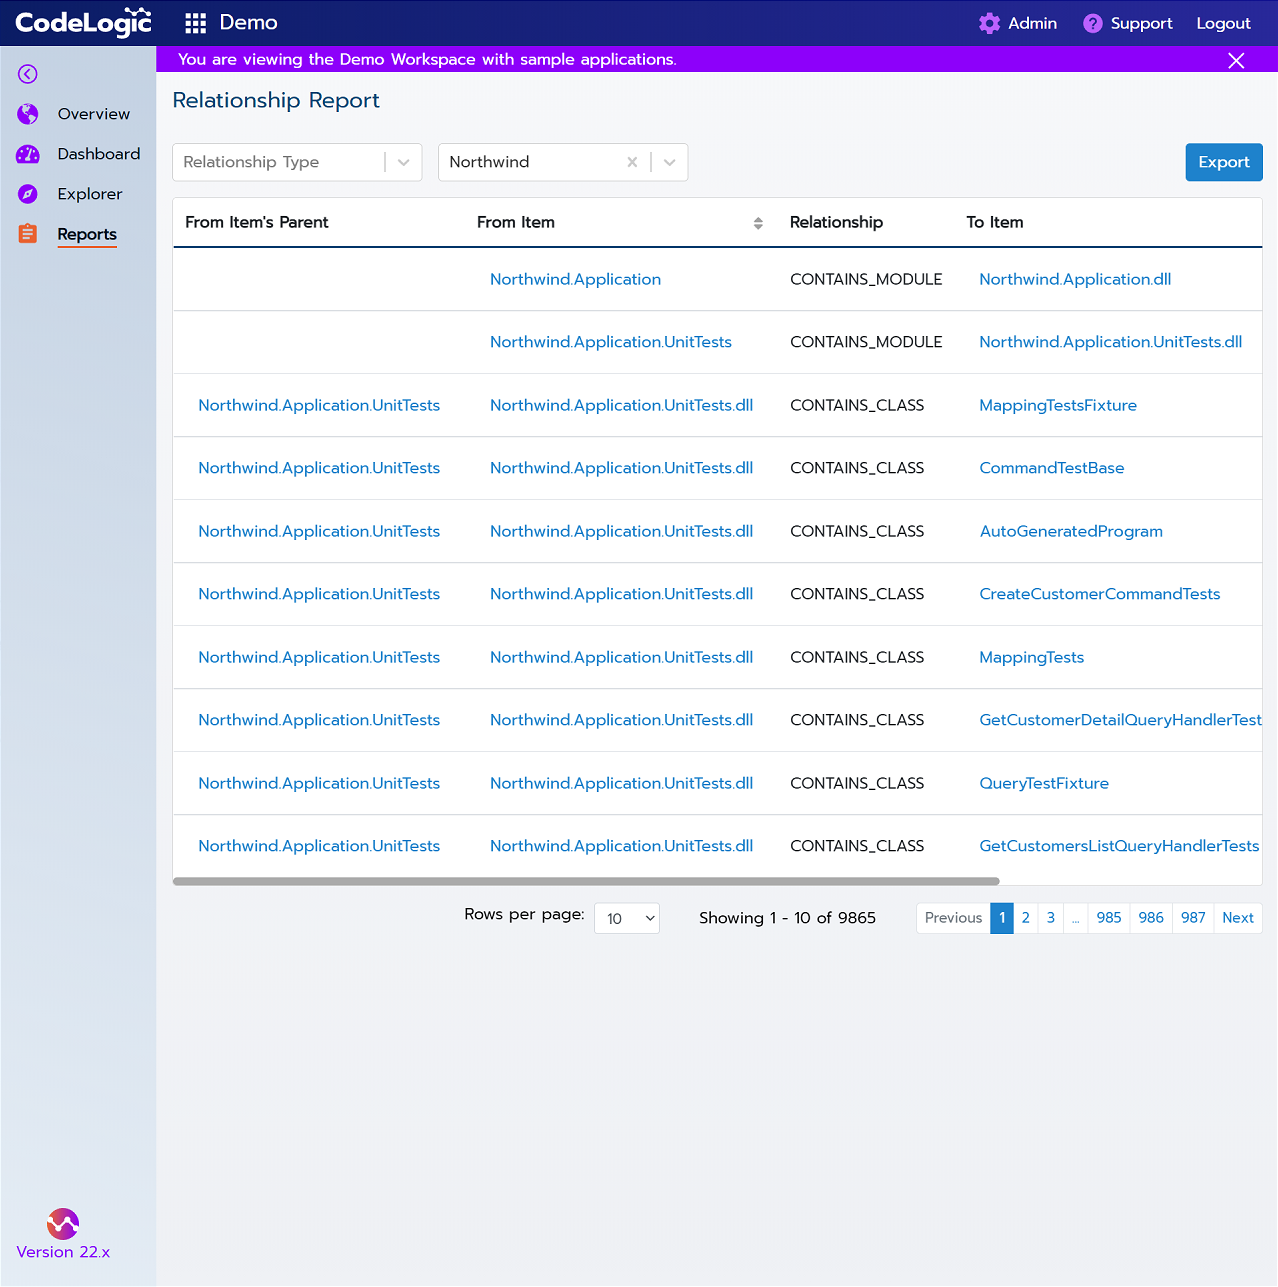The image size is (1278, 1287).
Task: Open the Rows per page selector
Action: click(x=627, y=918)
